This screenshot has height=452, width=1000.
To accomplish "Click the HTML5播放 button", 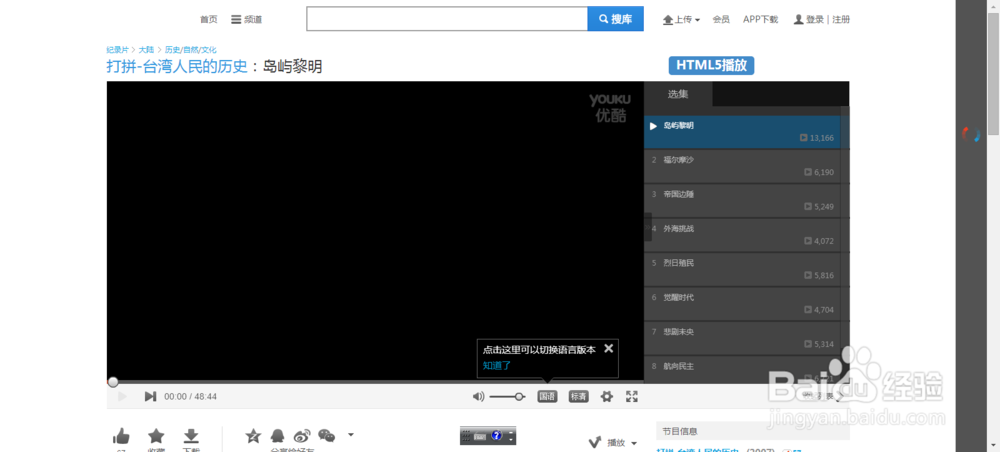I will tap(711, 65).
